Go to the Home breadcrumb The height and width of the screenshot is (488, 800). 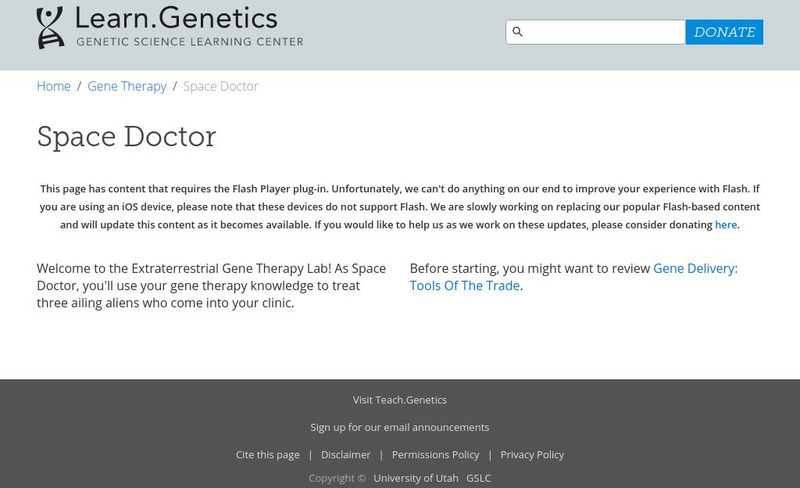coord(54,86)
